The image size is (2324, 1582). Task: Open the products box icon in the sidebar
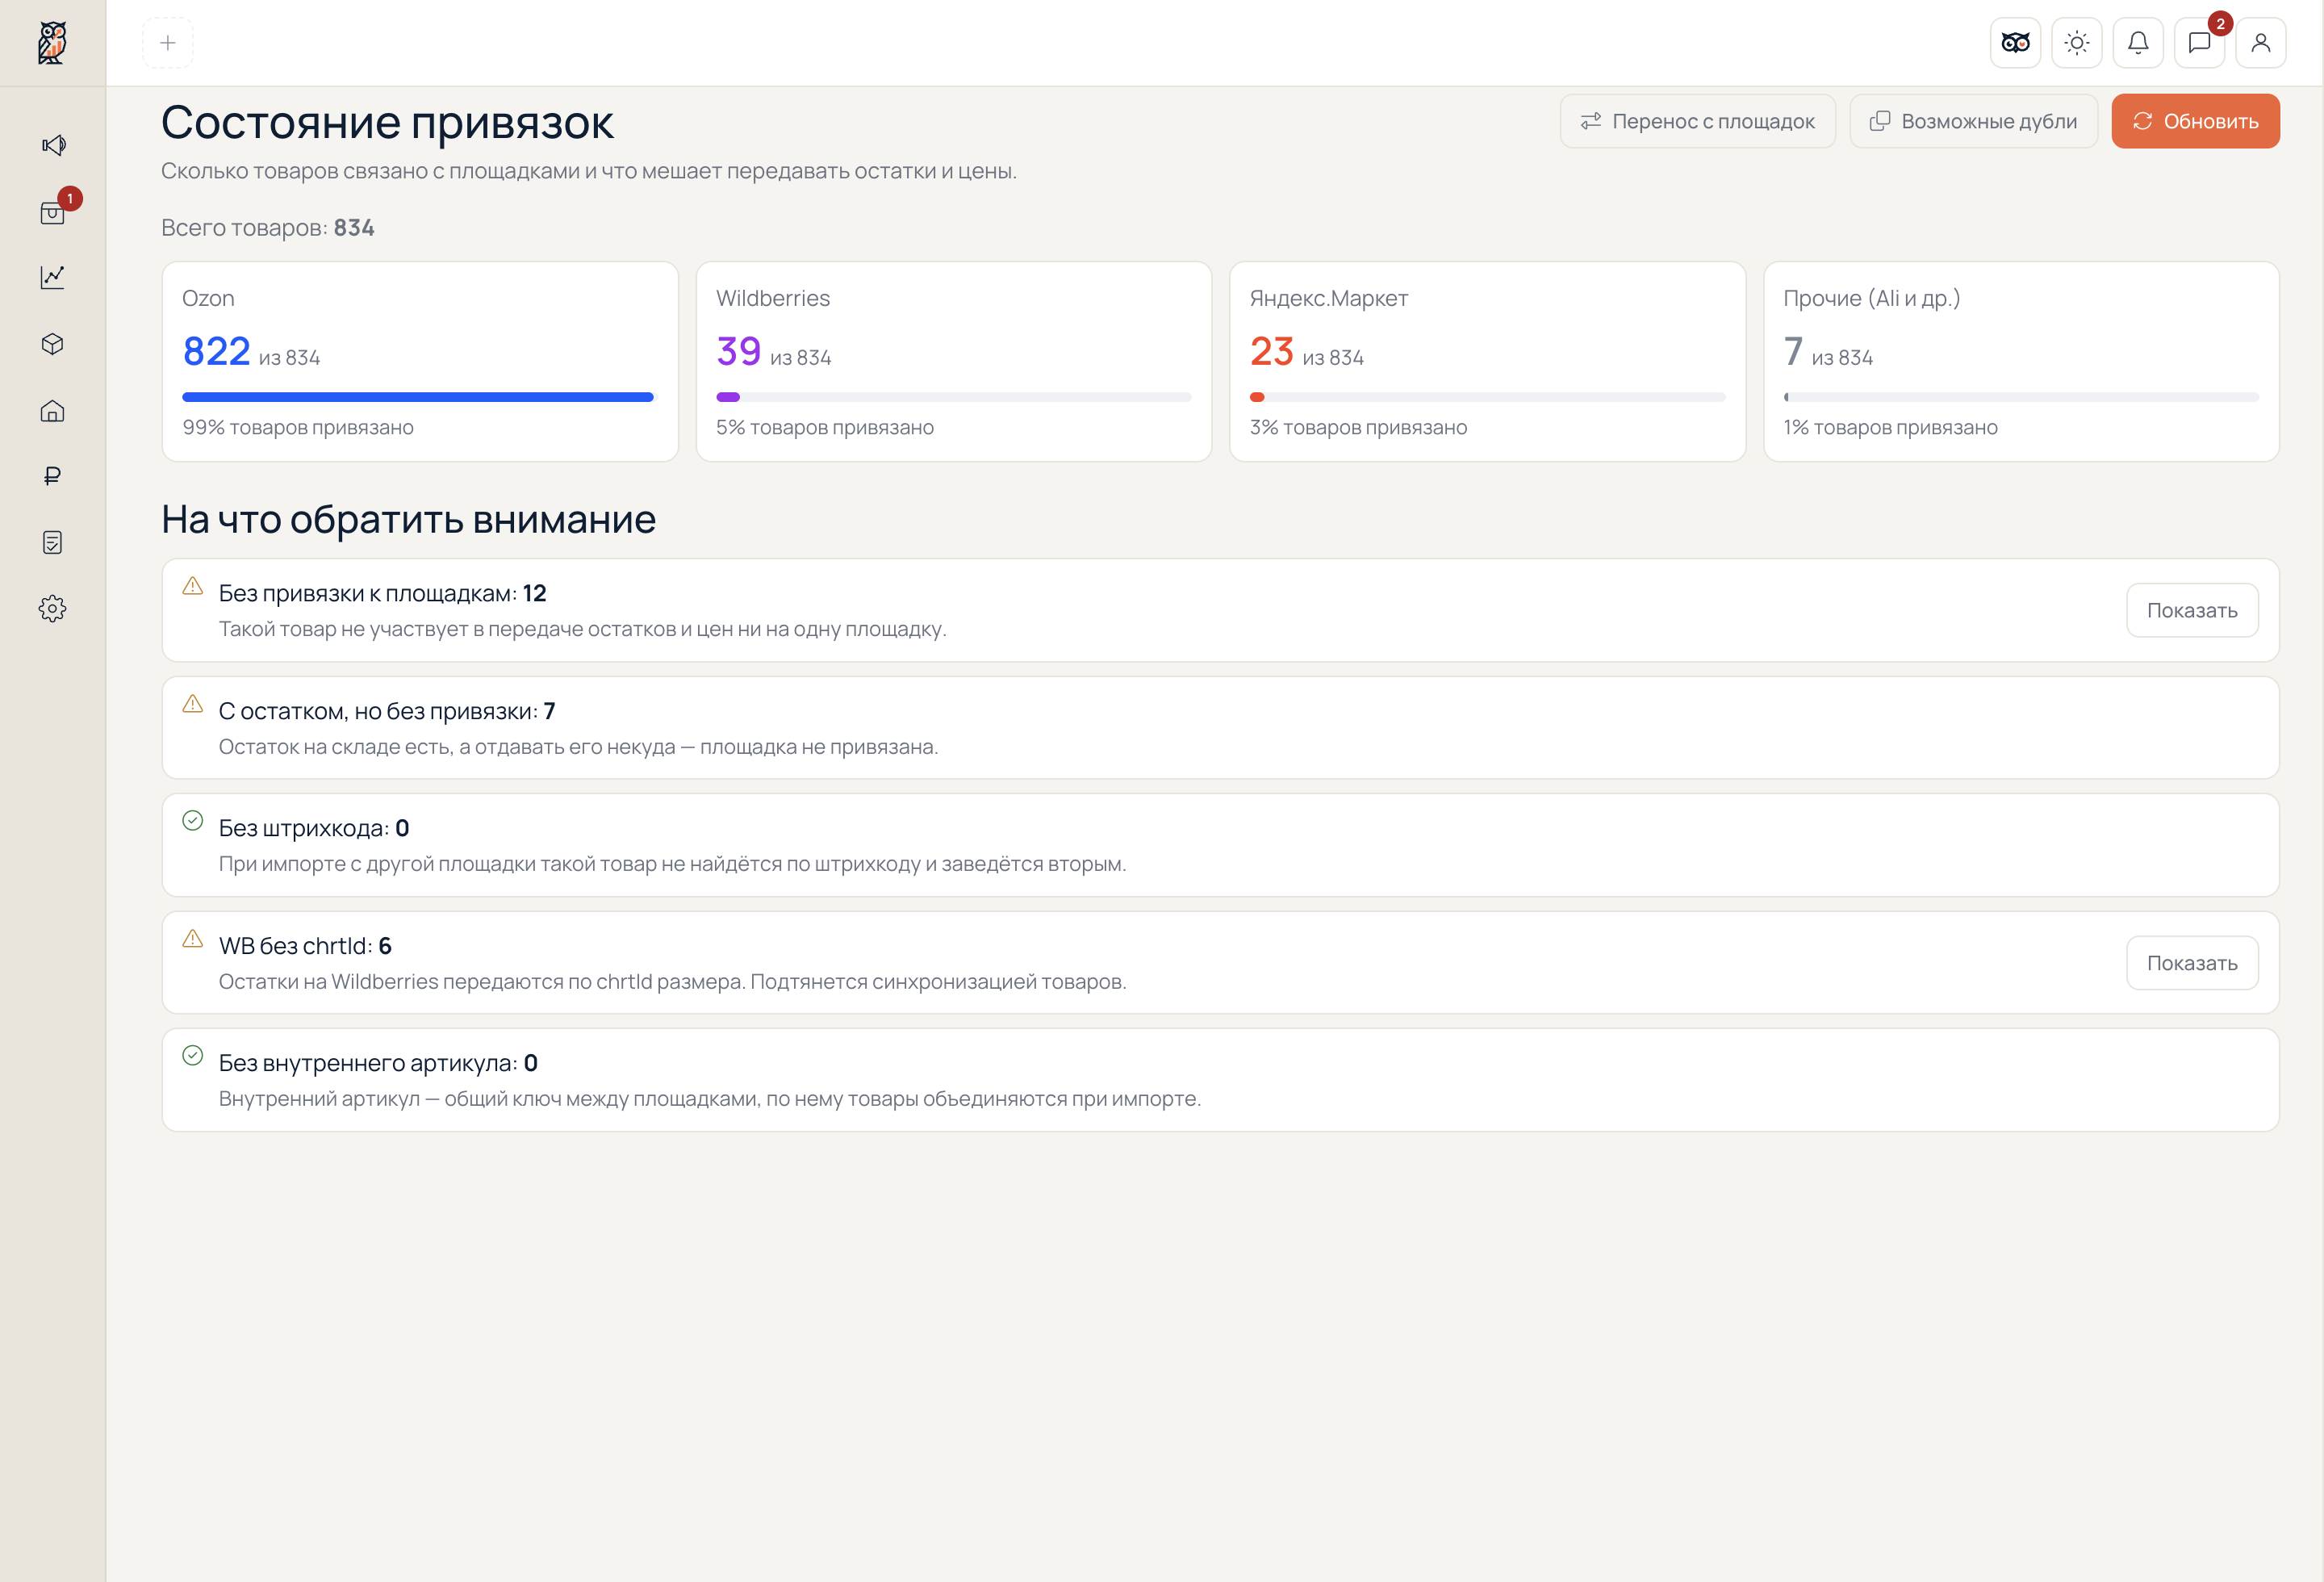point(53,344)
